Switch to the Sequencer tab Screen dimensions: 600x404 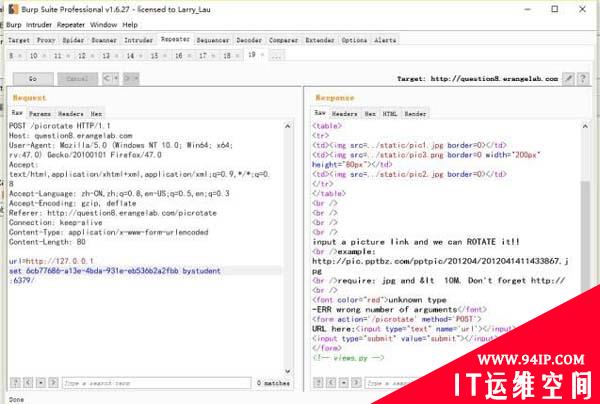point(213,40)
